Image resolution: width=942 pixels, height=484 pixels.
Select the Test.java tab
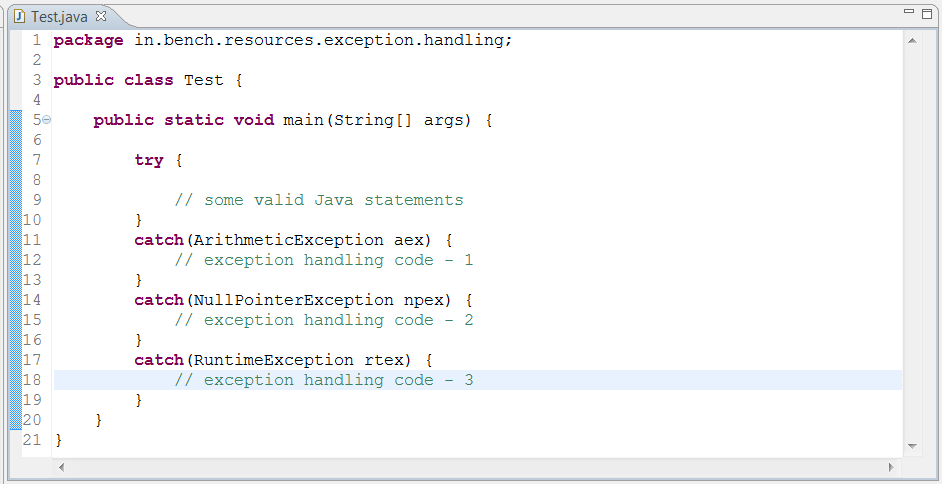[59, 17]
